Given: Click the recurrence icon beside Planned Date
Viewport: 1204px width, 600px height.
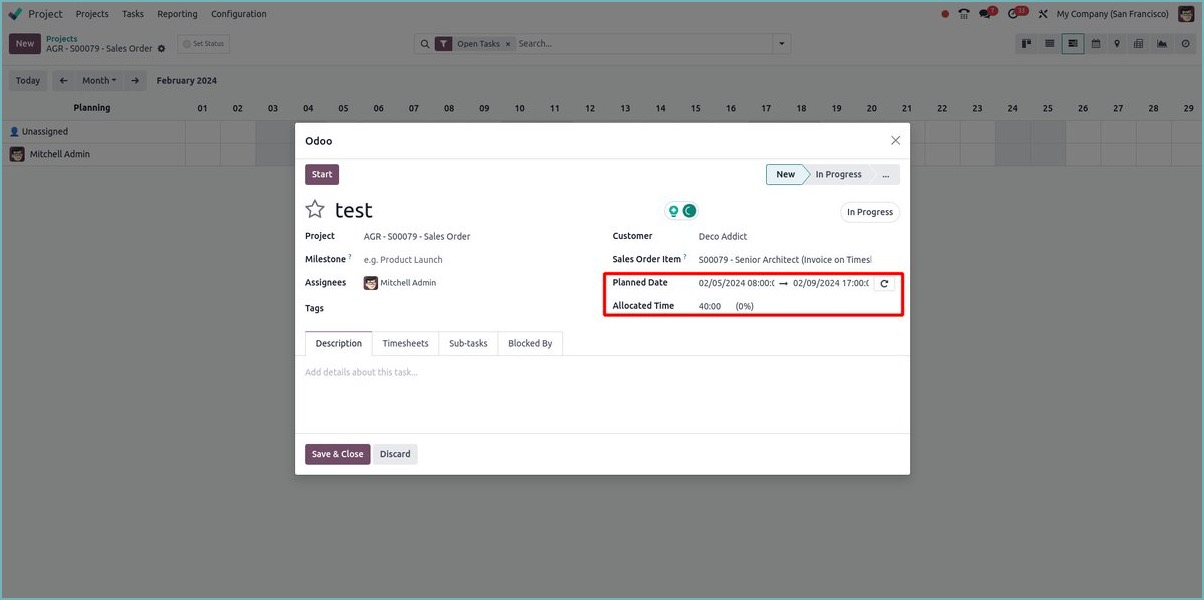Looking at the screenshot, I should tap(884, 284).
